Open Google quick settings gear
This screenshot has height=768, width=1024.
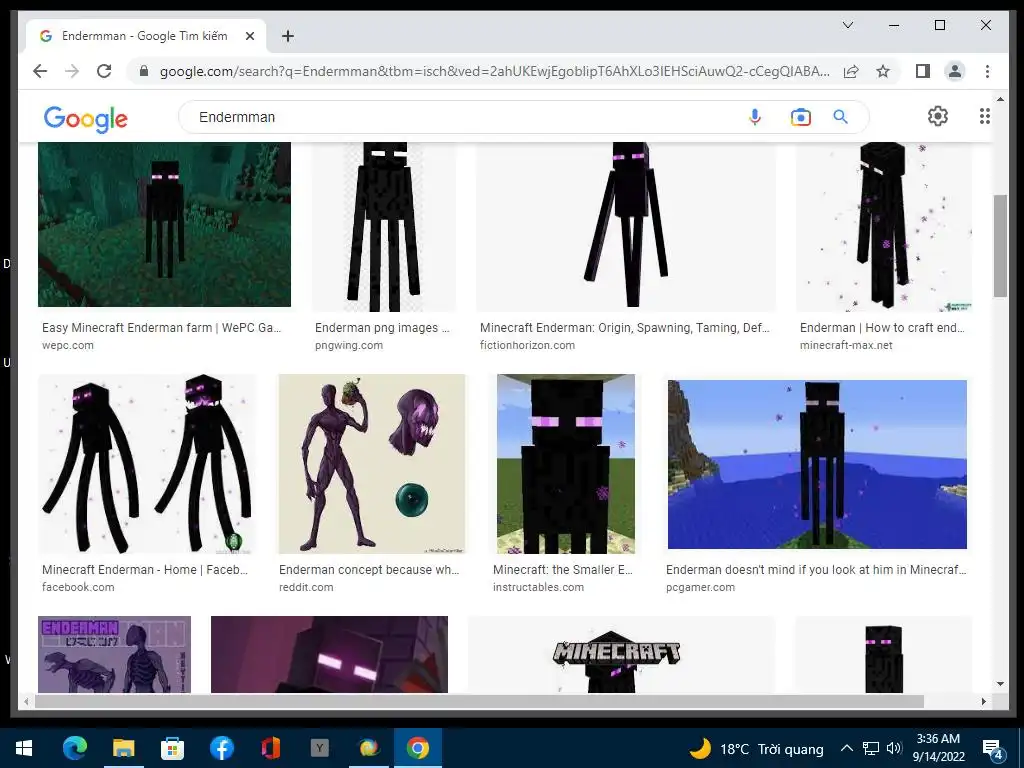point(938,116)
